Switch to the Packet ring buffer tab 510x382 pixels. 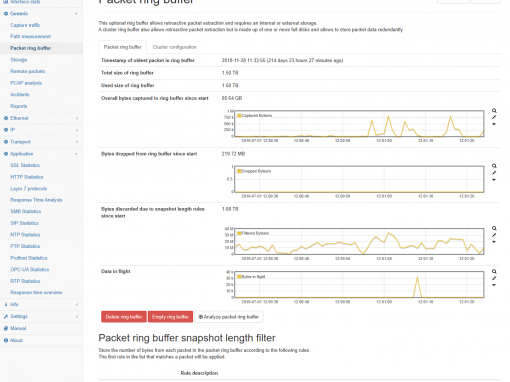click(x=123, y=47)
